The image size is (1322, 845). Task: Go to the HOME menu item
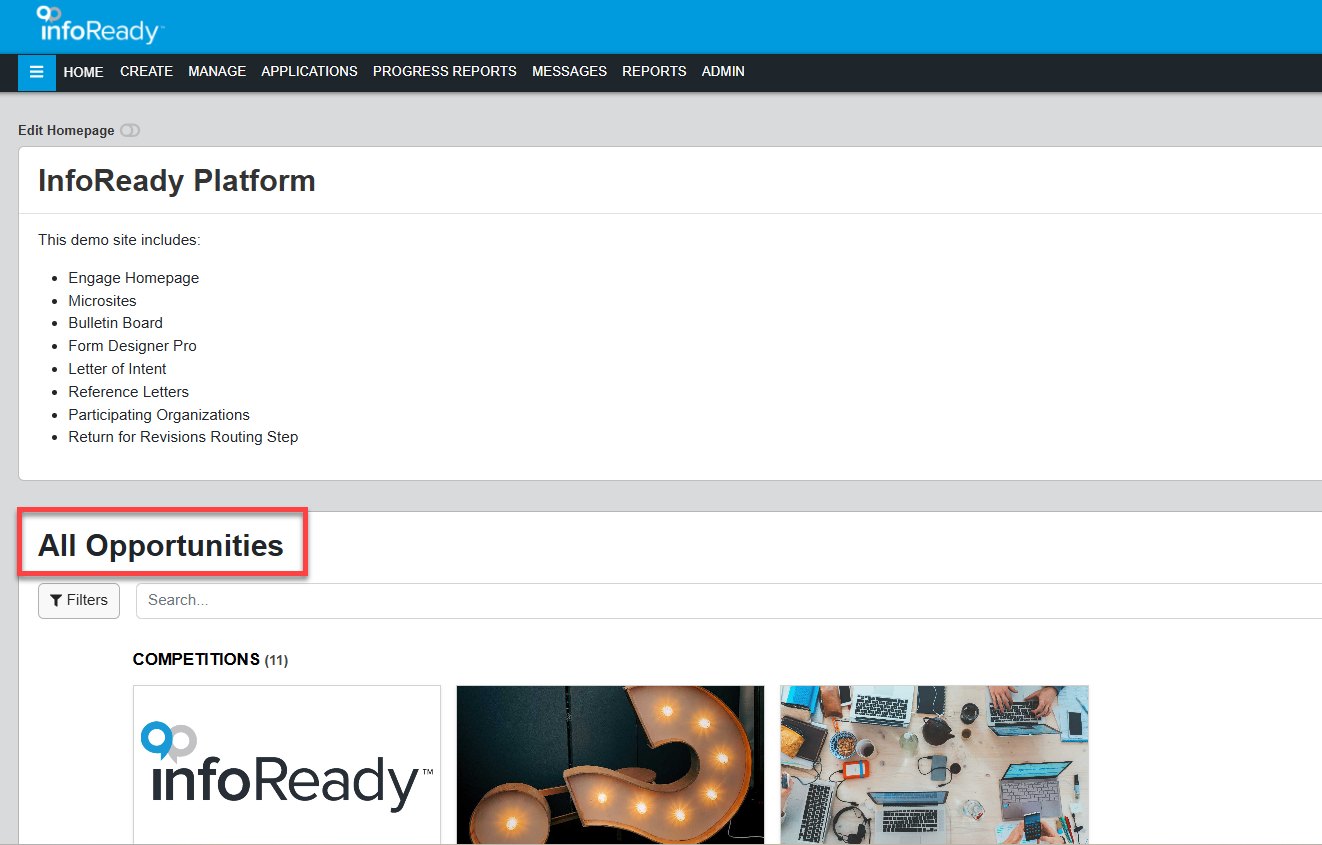[x=83, y=72]
